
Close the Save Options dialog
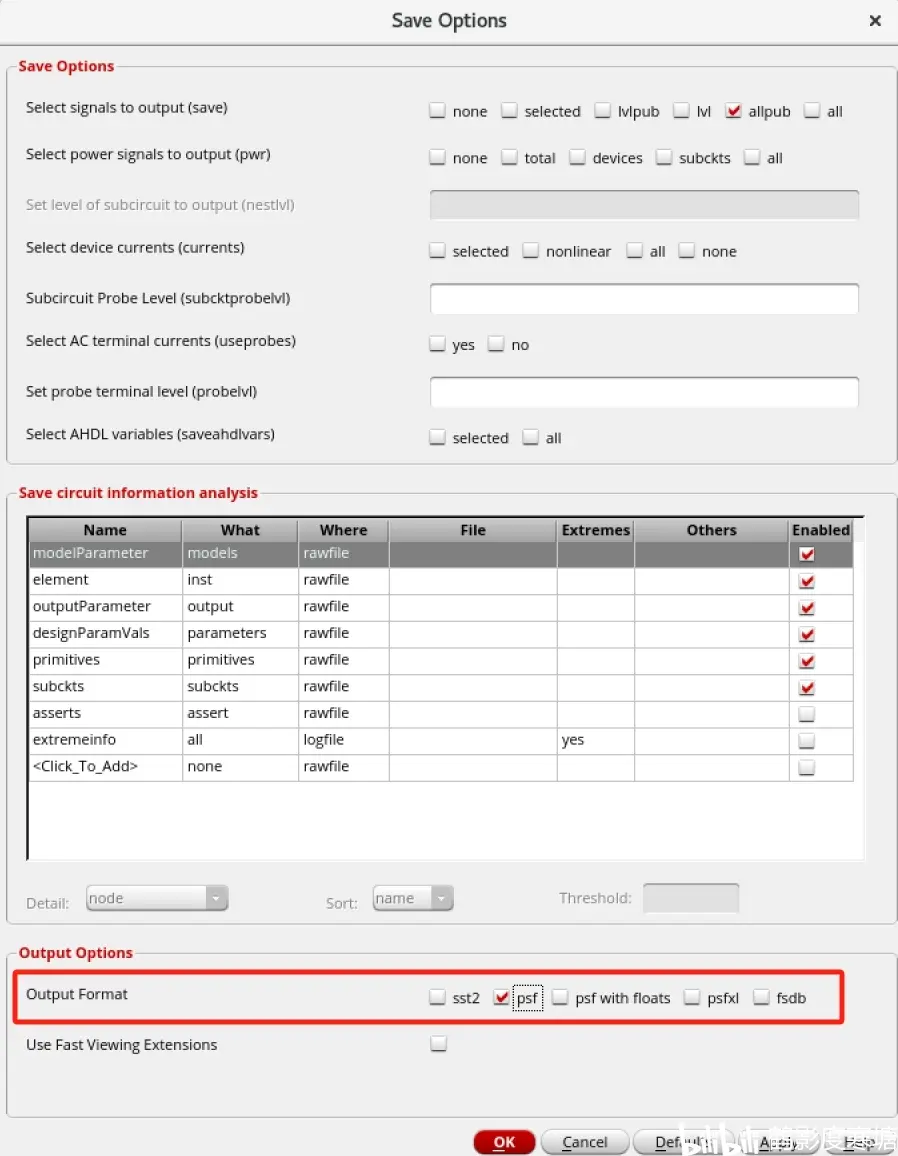875,21
